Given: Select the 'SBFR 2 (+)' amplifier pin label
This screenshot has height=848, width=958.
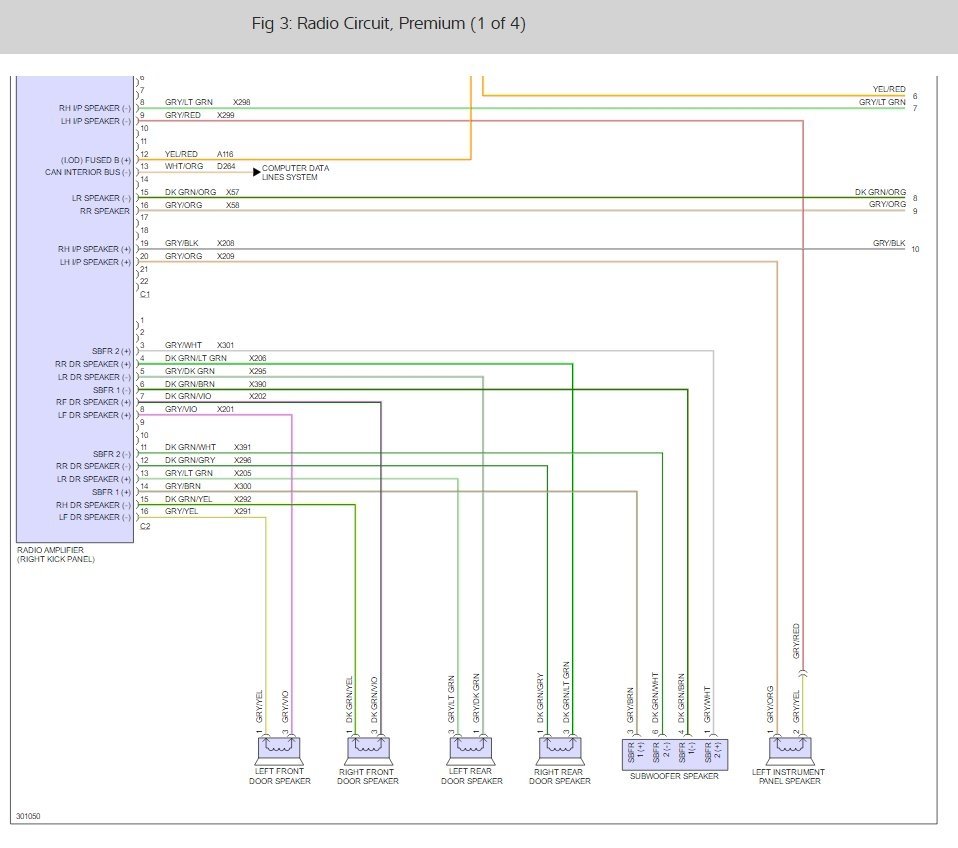Looking at the screenshot, I should tap(112, 351).
